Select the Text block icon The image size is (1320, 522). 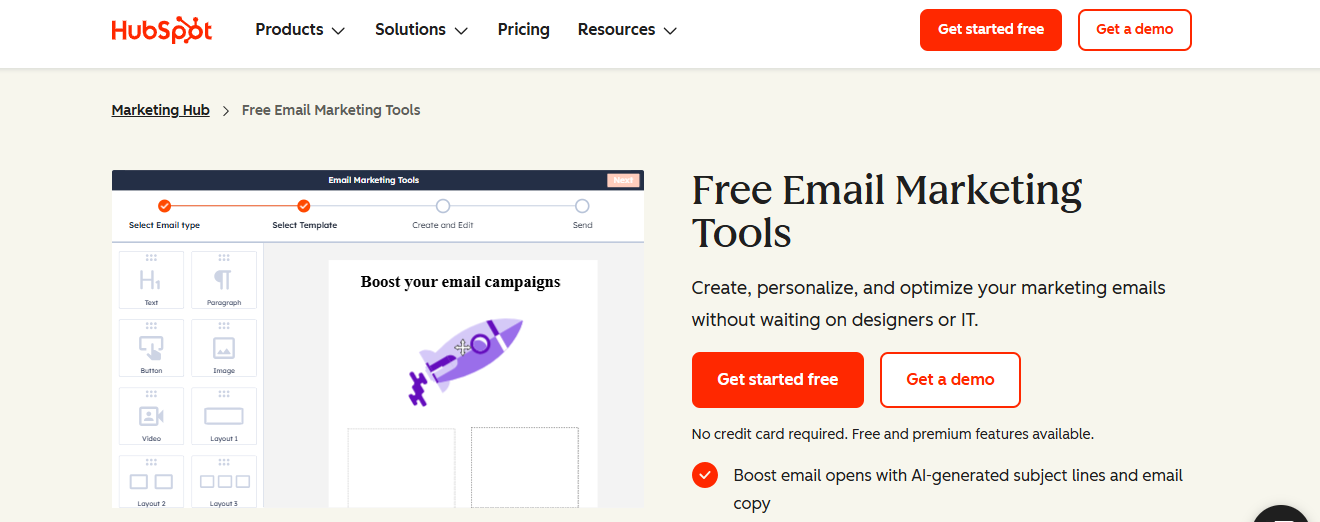click(151, 279)
